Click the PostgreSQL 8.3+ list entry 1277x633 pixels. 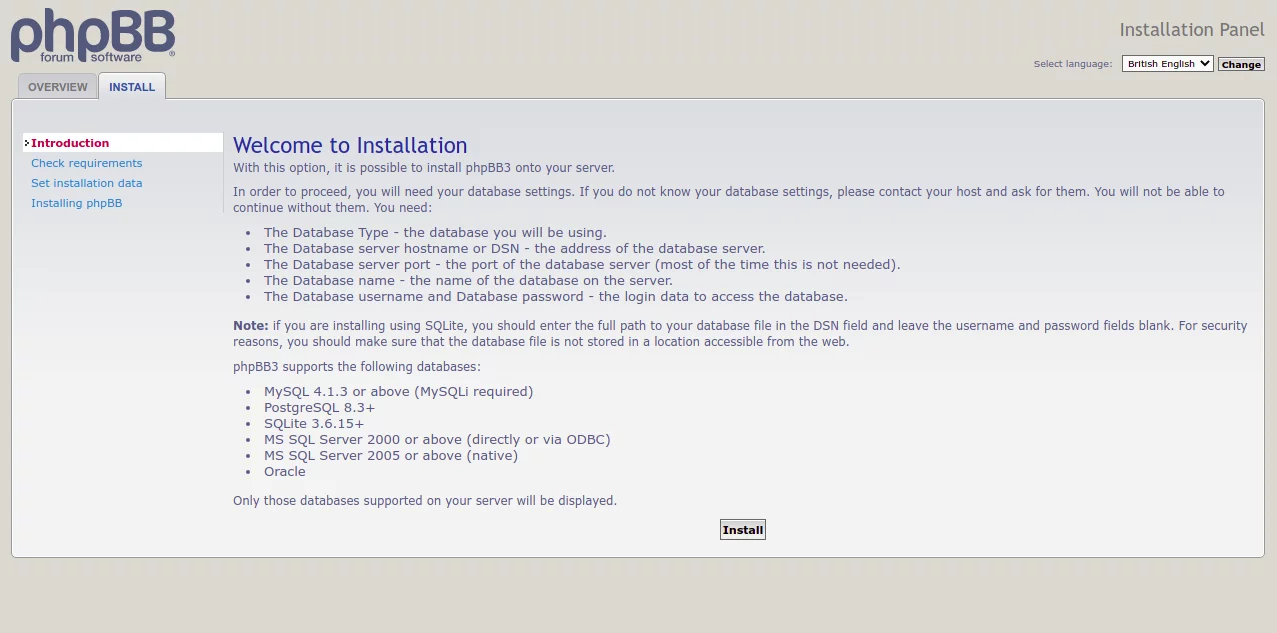(319, 408)
